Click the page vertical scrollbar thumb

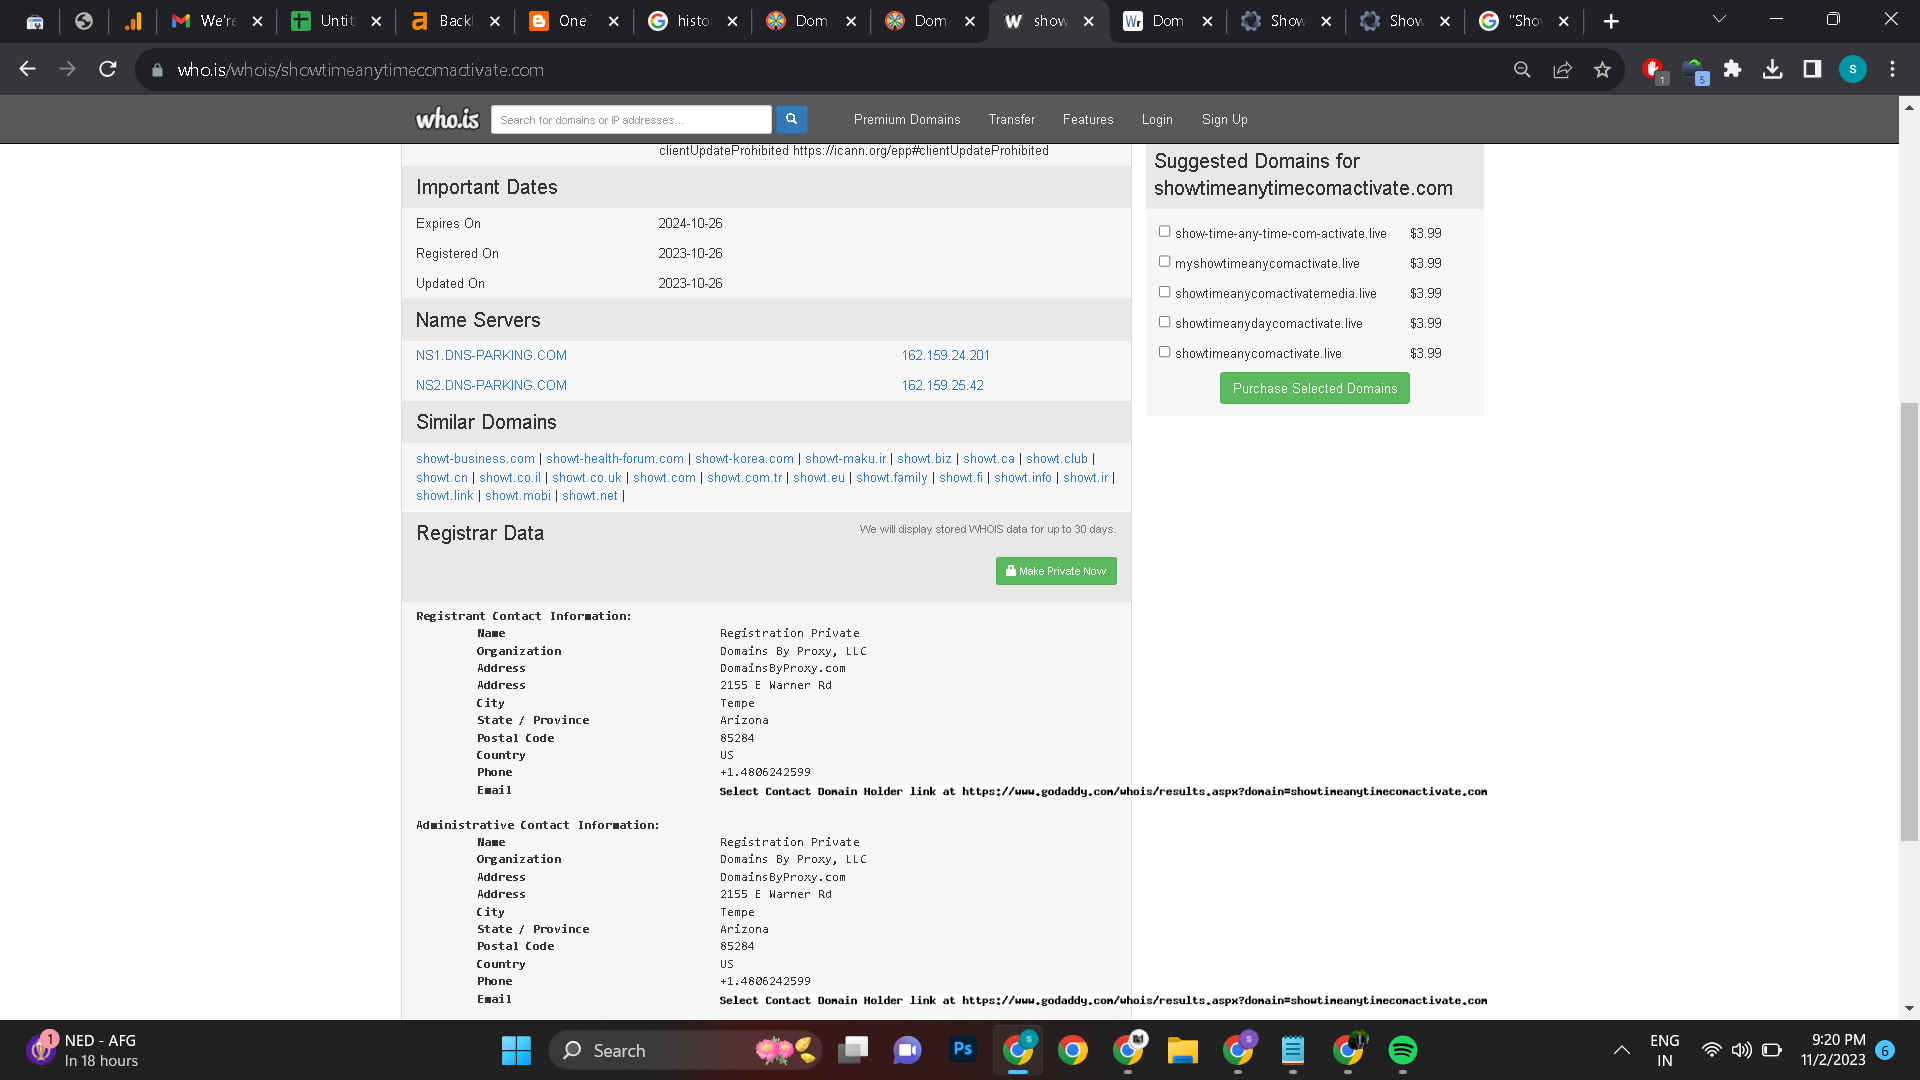coord(1909,620)
